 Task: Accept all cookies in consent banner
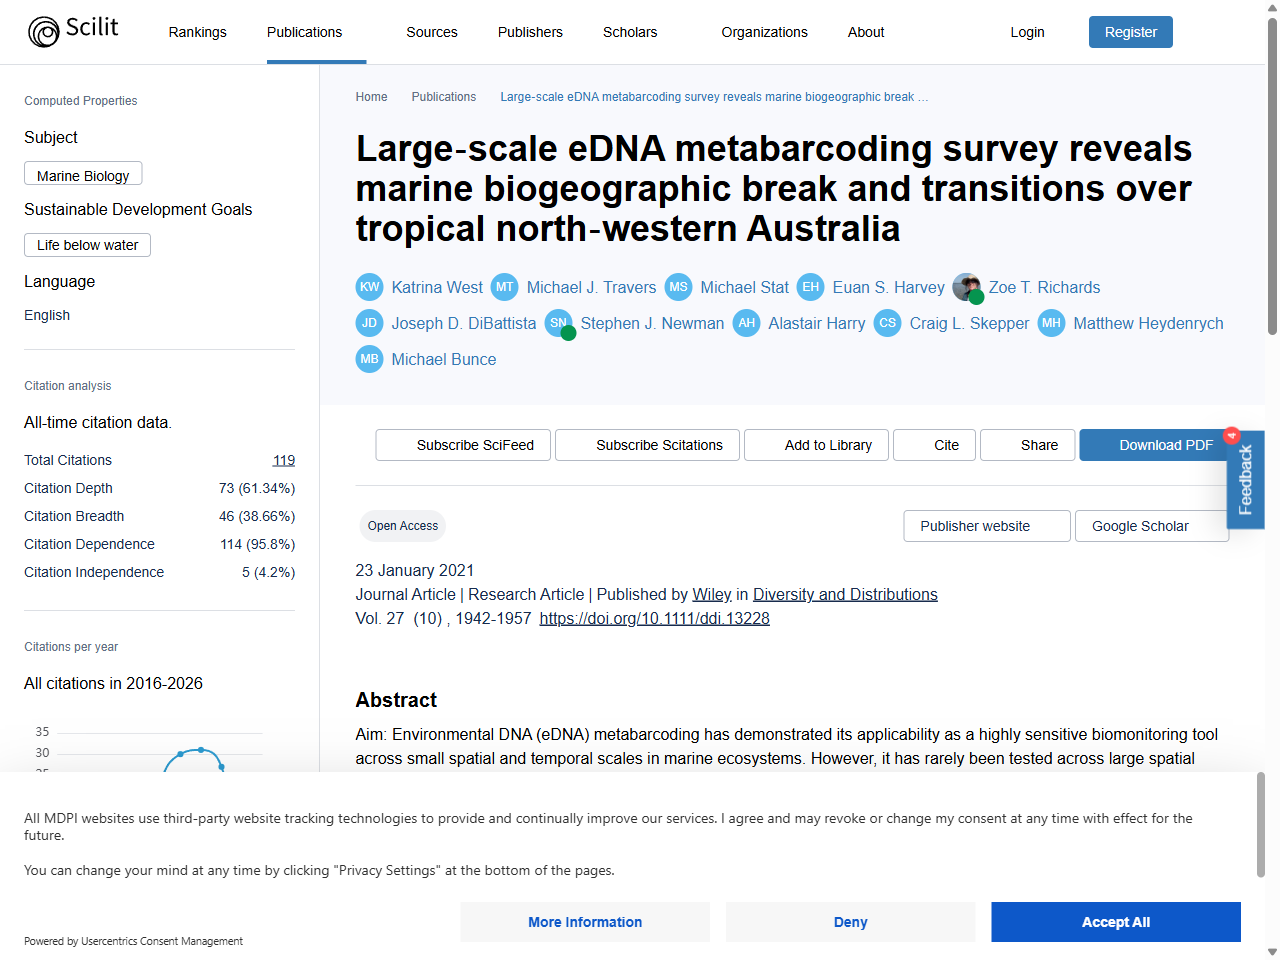1116,922
